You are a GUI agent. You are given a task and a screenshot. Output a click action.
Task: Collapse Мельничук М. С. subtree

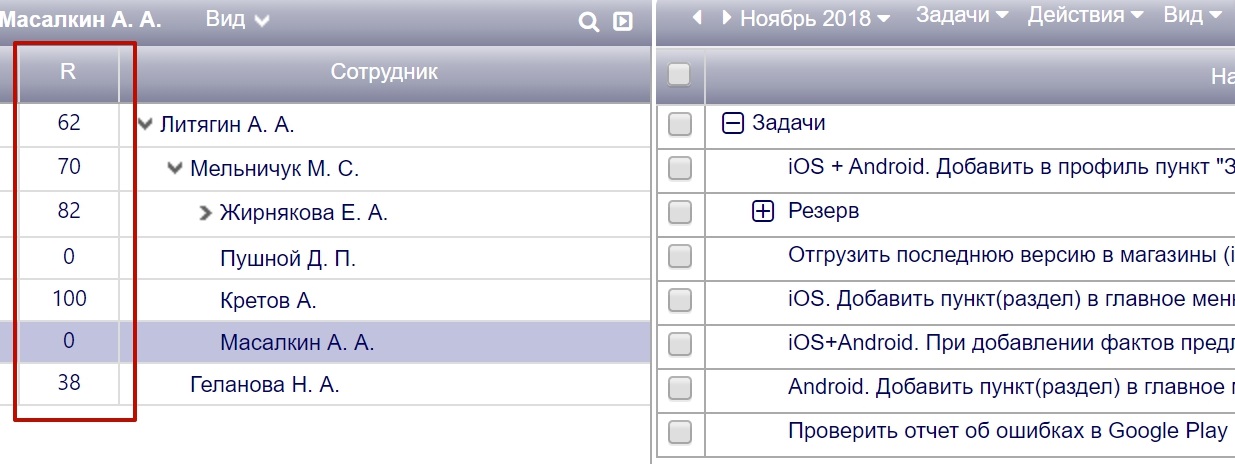(x=176, y=168)
